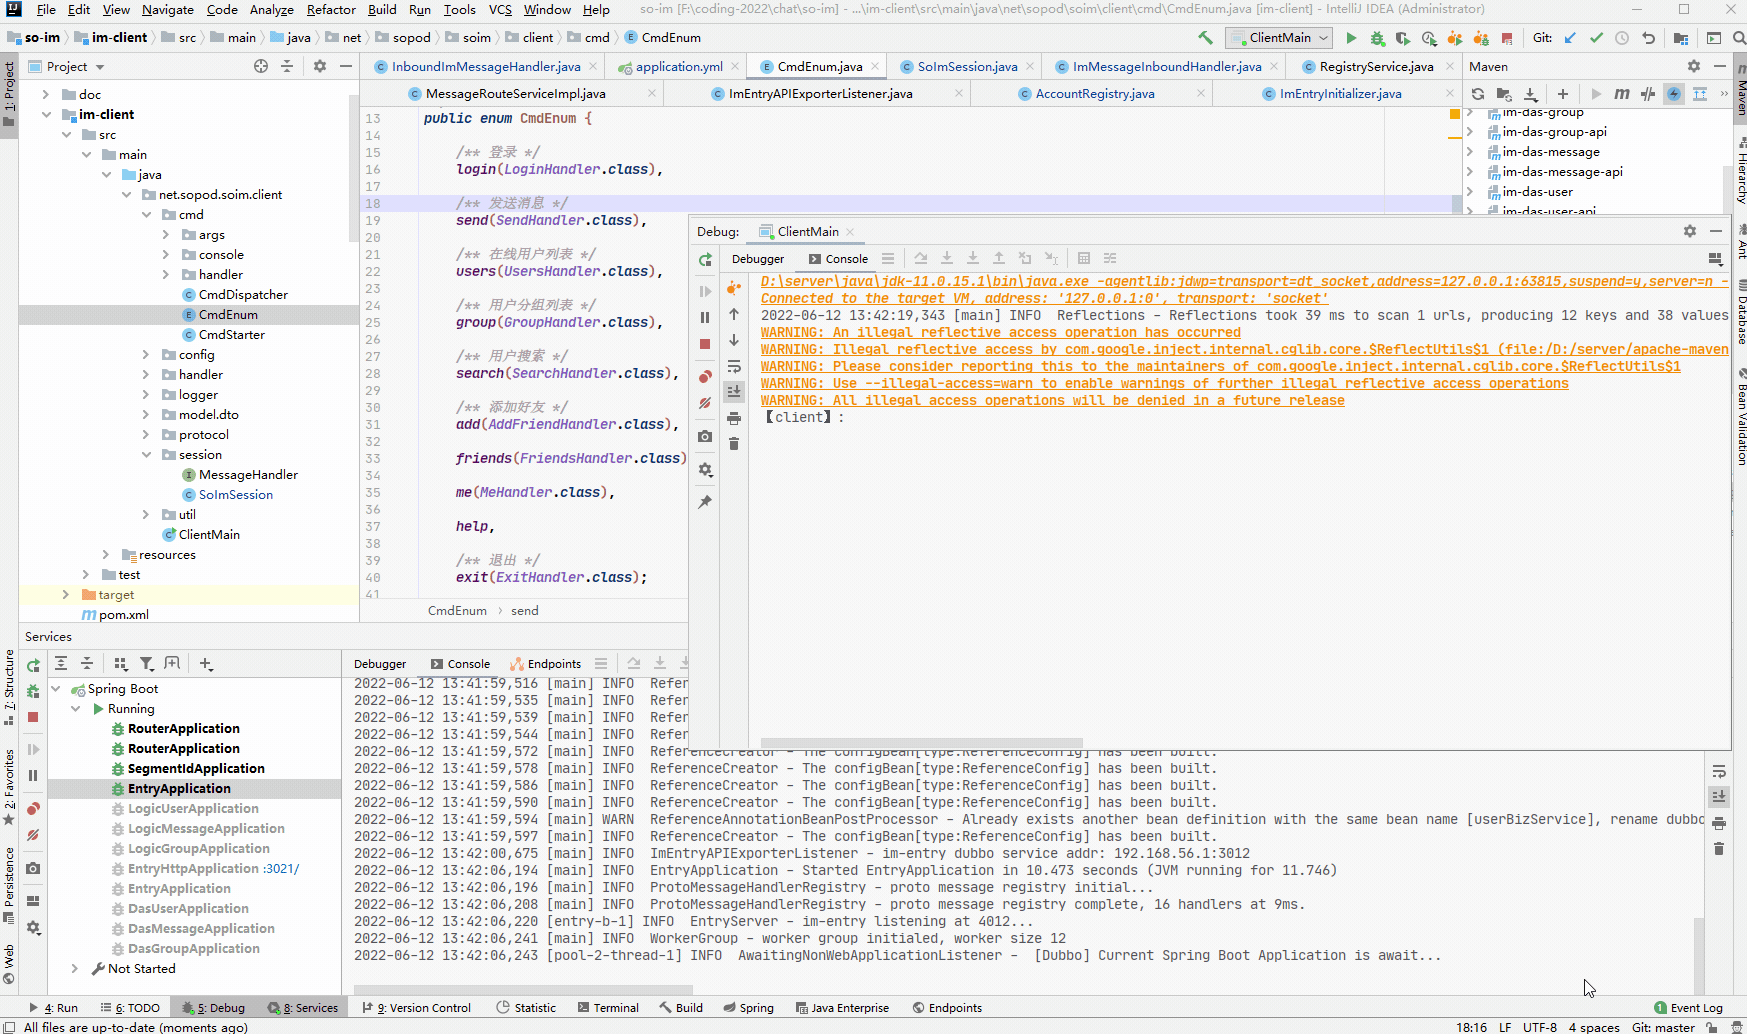This screenshot has height=1034, width=1747.
Task: Click the Maven download sources icon
Action: [x=1530, y=94]
